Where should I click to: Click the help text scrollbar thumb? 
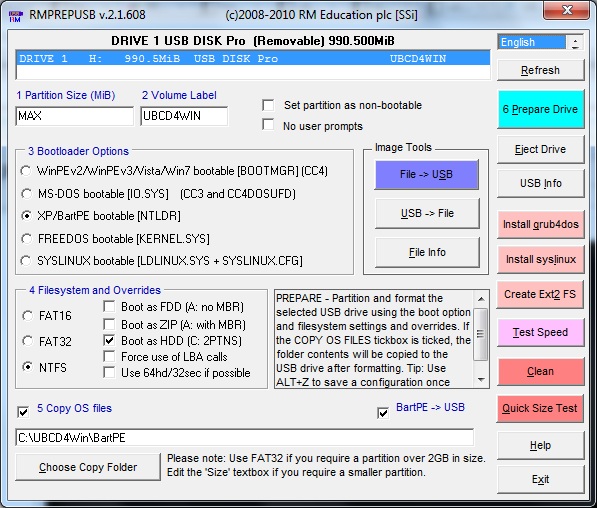[481, 334]
